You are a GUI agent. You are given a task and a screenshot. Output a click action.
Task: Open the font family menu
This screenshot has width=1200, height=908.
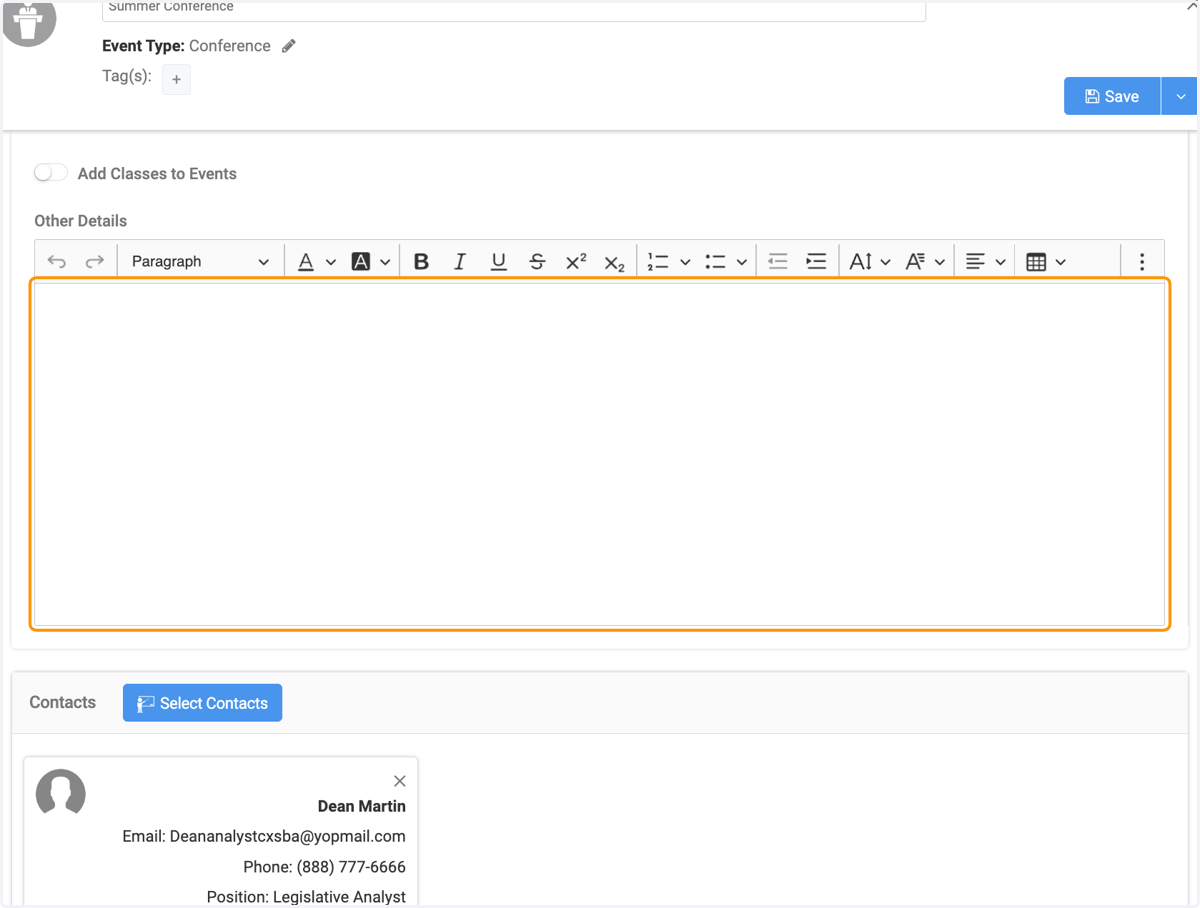pos(925,261)
